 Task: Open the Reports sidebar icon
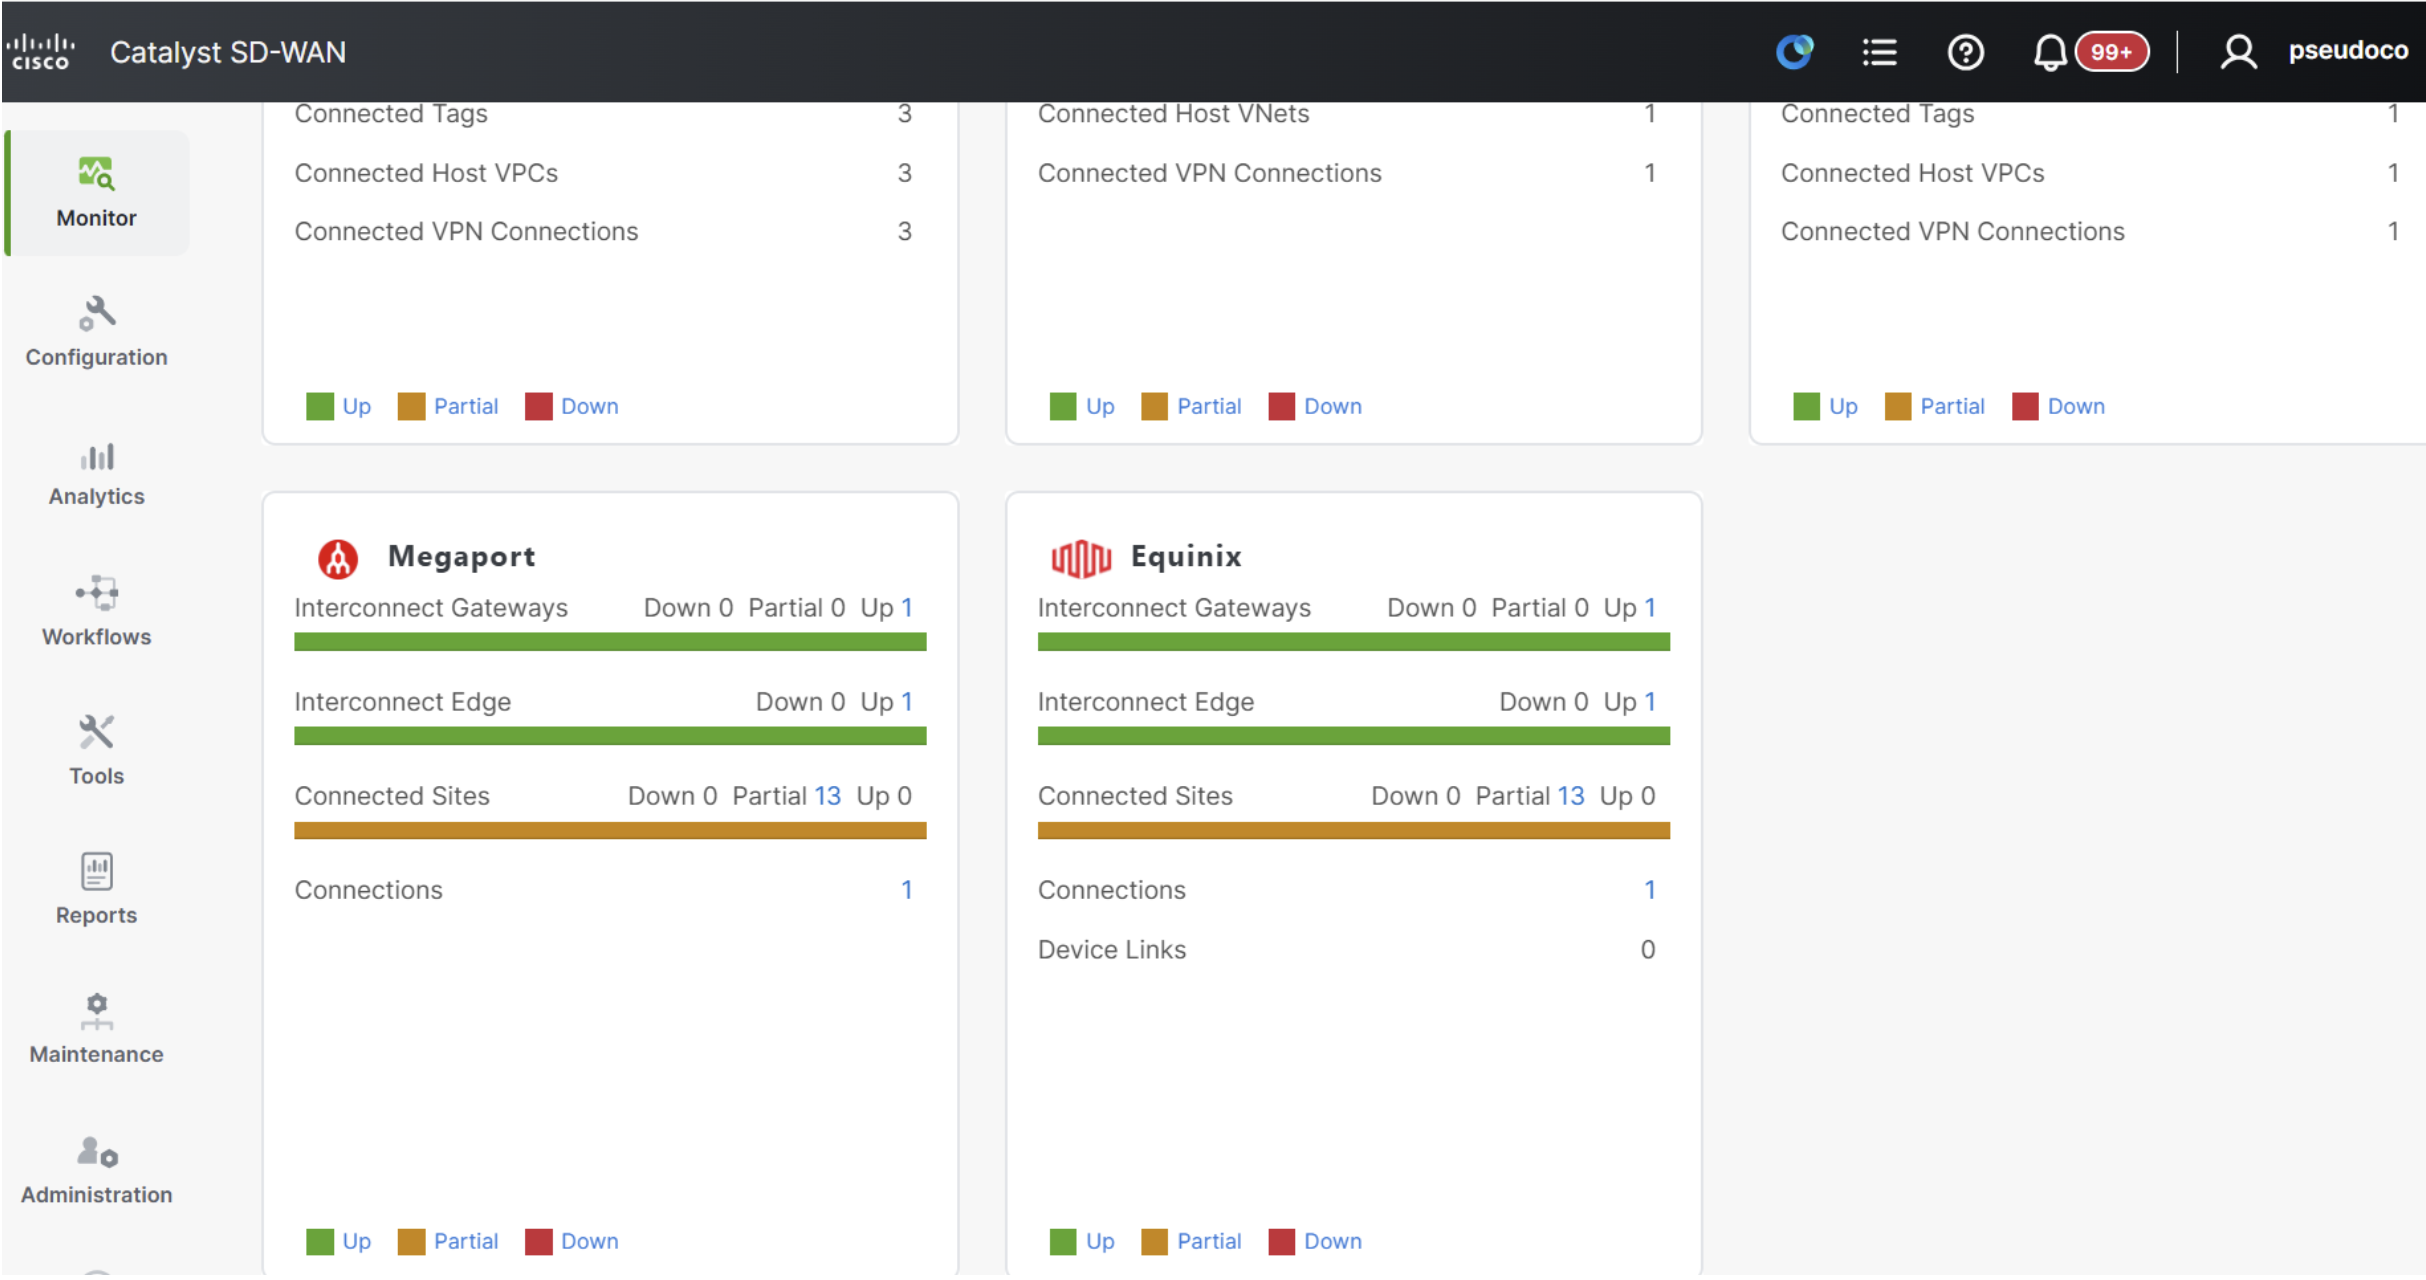point(96,871)
